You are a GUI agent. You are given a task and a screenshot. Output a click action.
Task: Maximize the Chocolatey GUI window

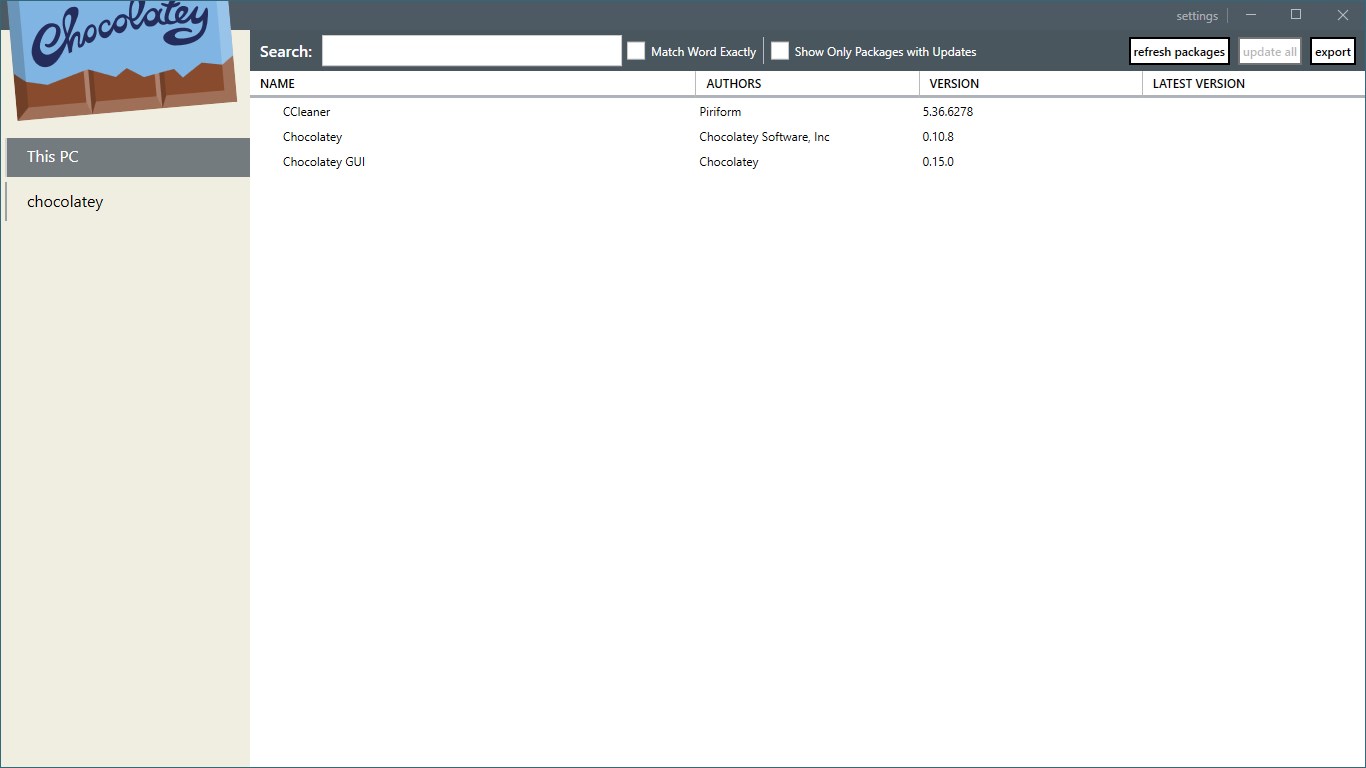(1296, 15)
